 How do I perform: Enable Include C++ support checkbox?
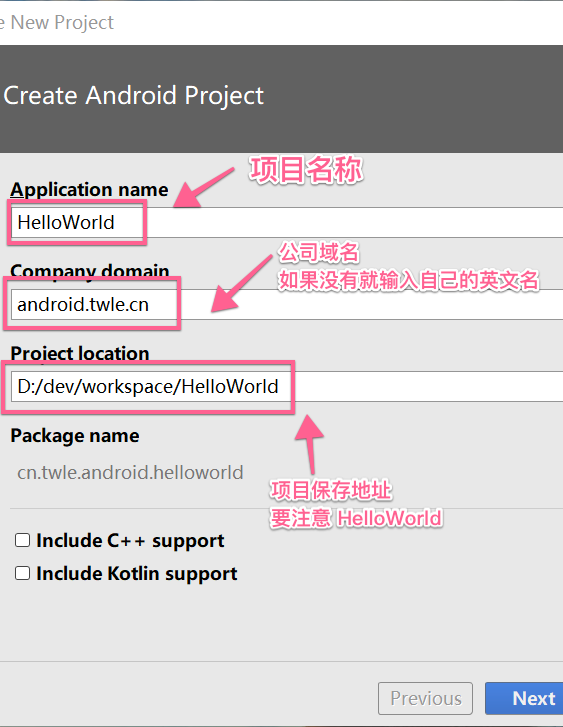point(22,540)
